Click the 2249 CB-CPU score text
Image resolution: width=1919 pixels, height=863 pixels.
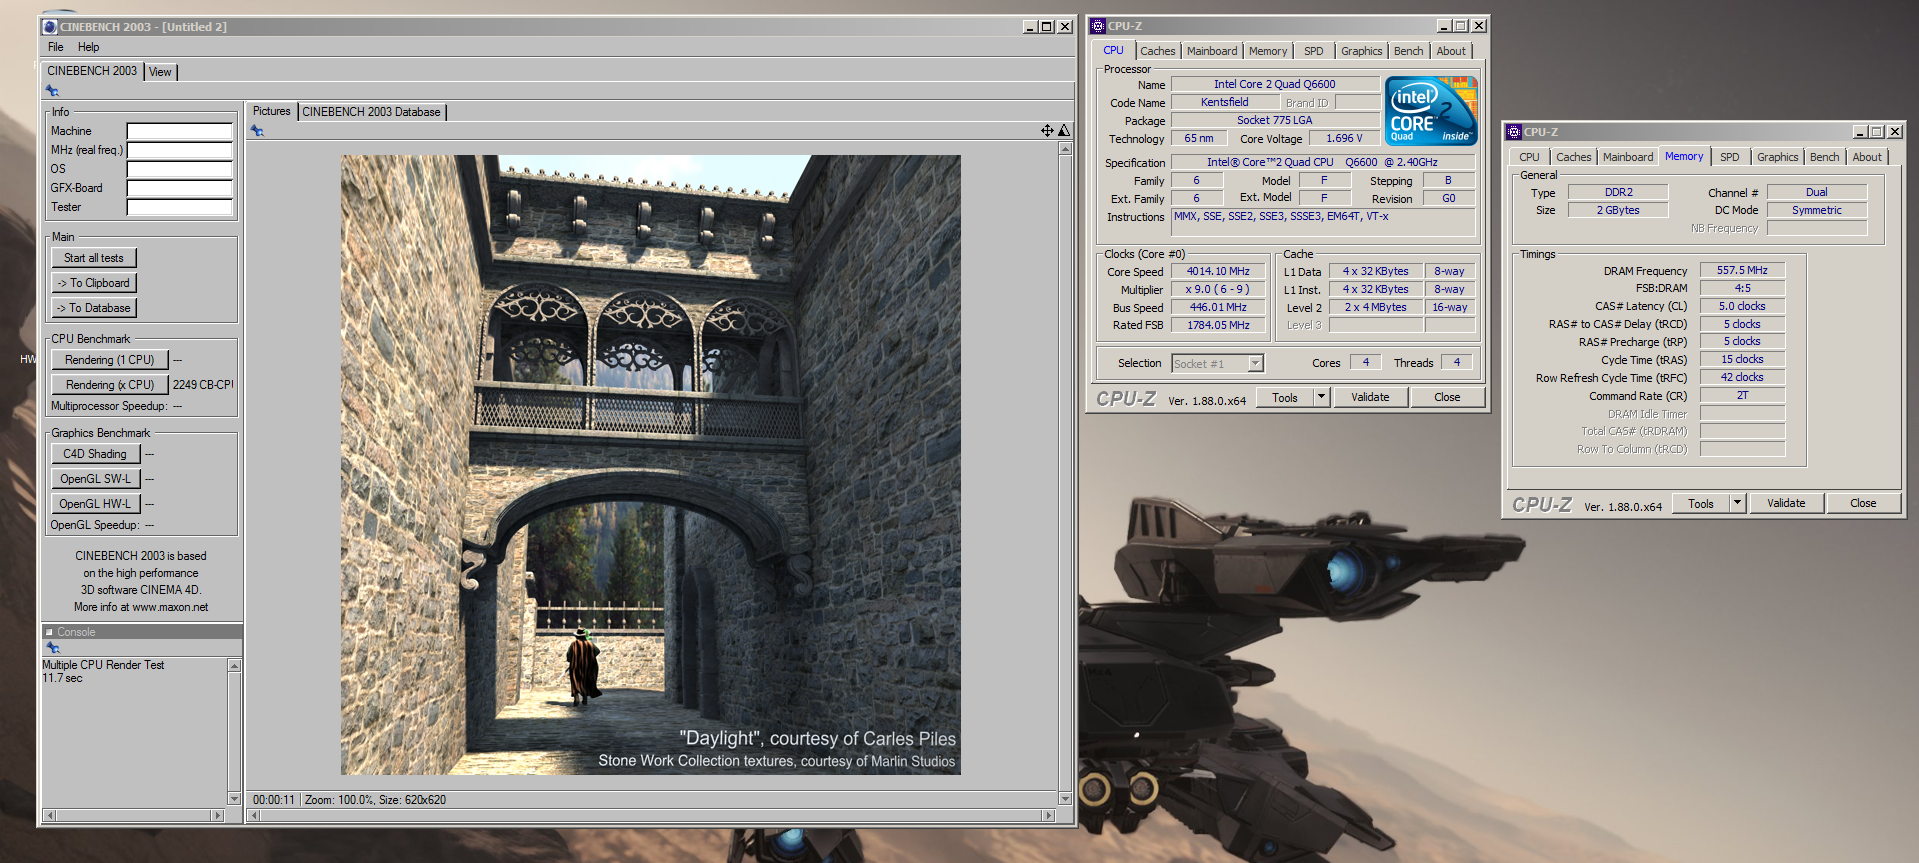point(203,385)
